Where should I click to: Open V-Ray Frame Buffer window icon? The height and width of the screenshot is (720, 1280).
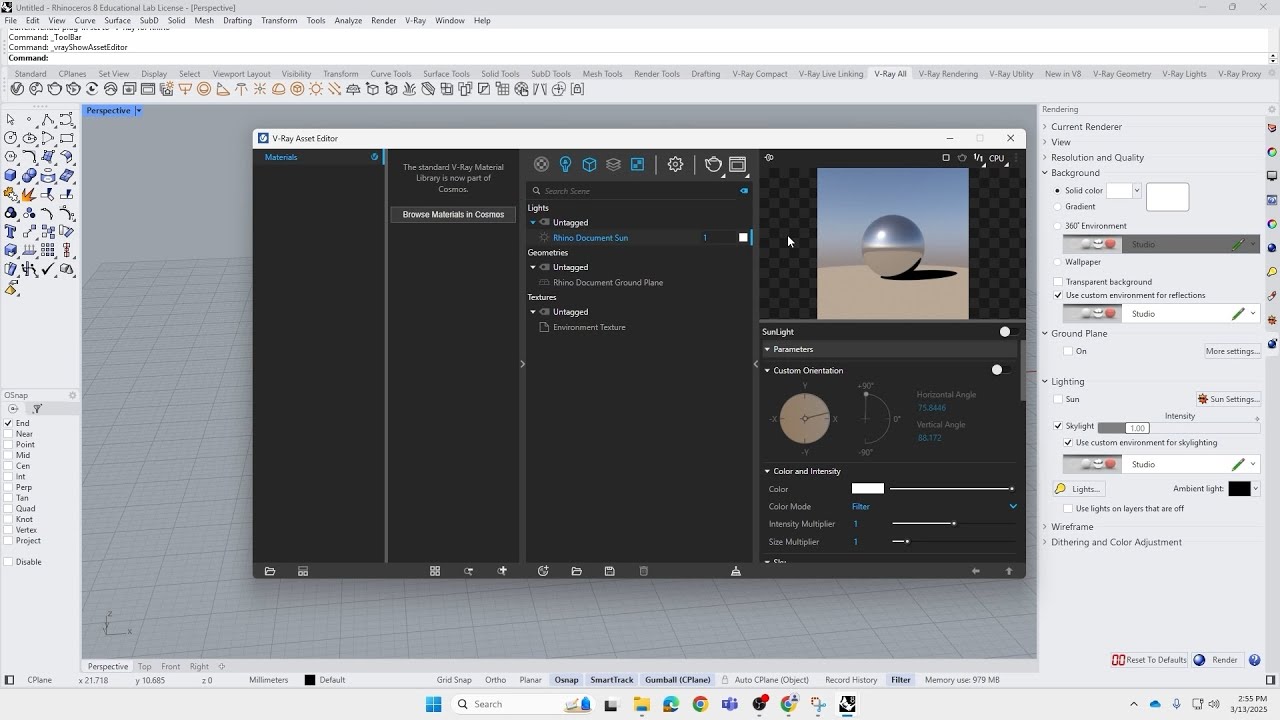(737, 165)
